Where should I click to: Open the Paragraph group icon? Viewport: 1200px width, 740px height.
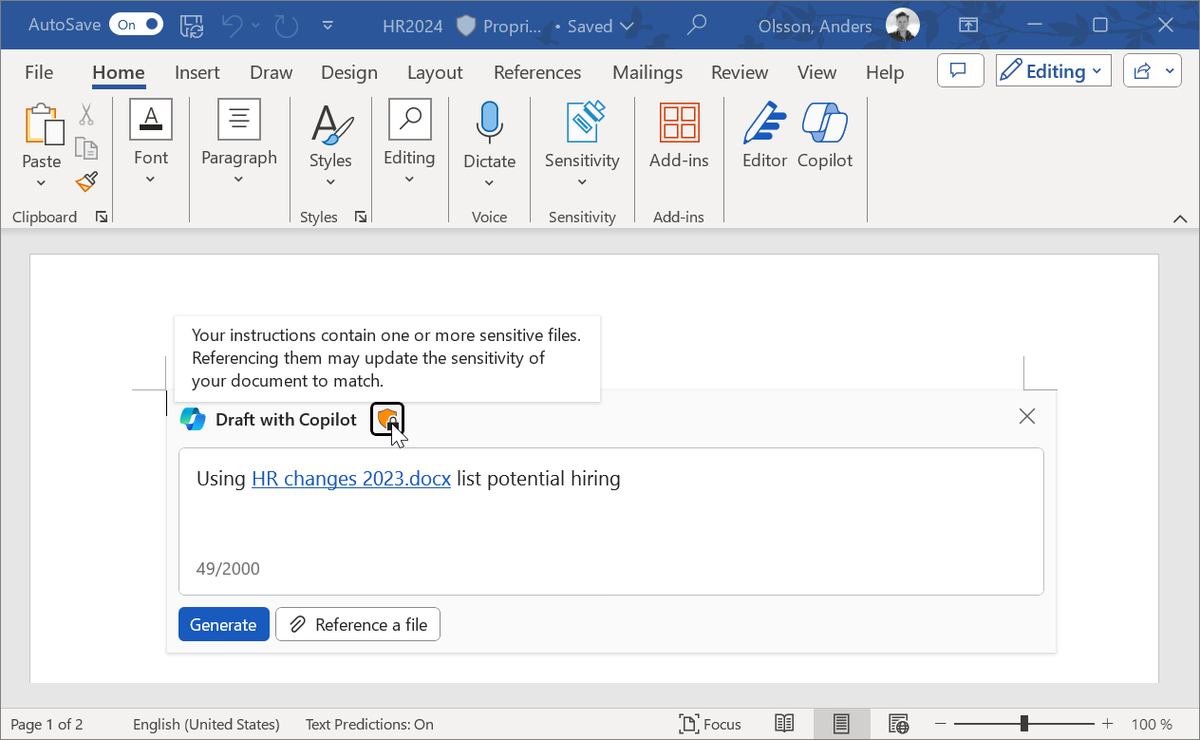point(239,119)
